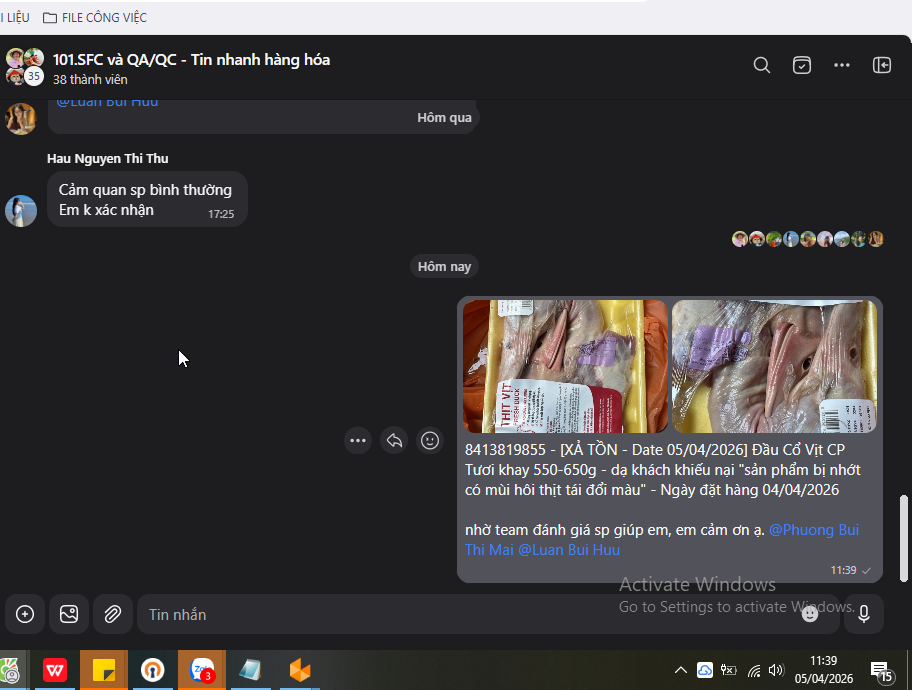
Task: Click the group title 101.SFC và QA/QC
Action: (x=191, y=59)
